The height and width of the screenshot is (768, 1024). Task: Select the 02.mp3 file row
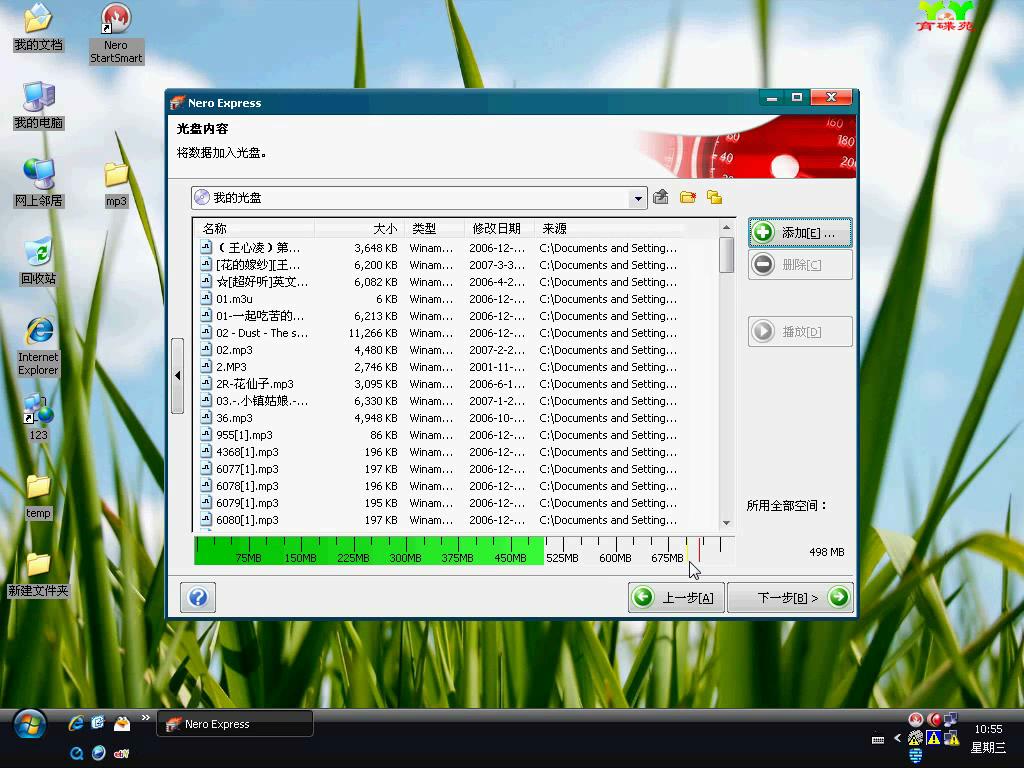pos(439,350)
